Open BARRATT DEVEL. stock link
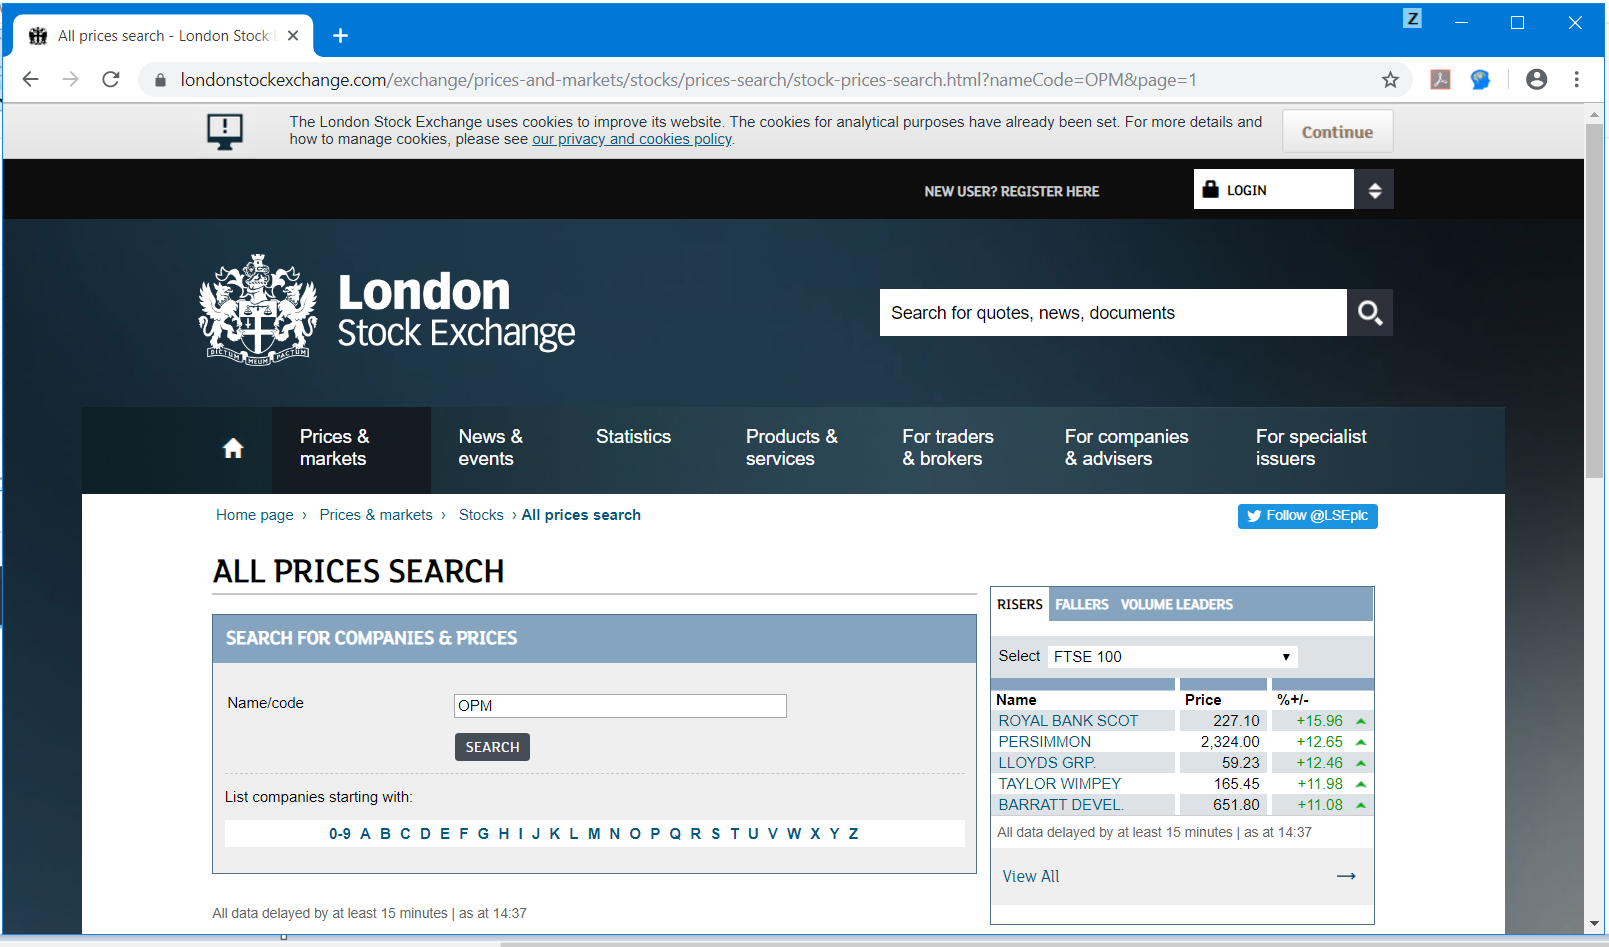 pyautogui.click(x=1061, y=805)
